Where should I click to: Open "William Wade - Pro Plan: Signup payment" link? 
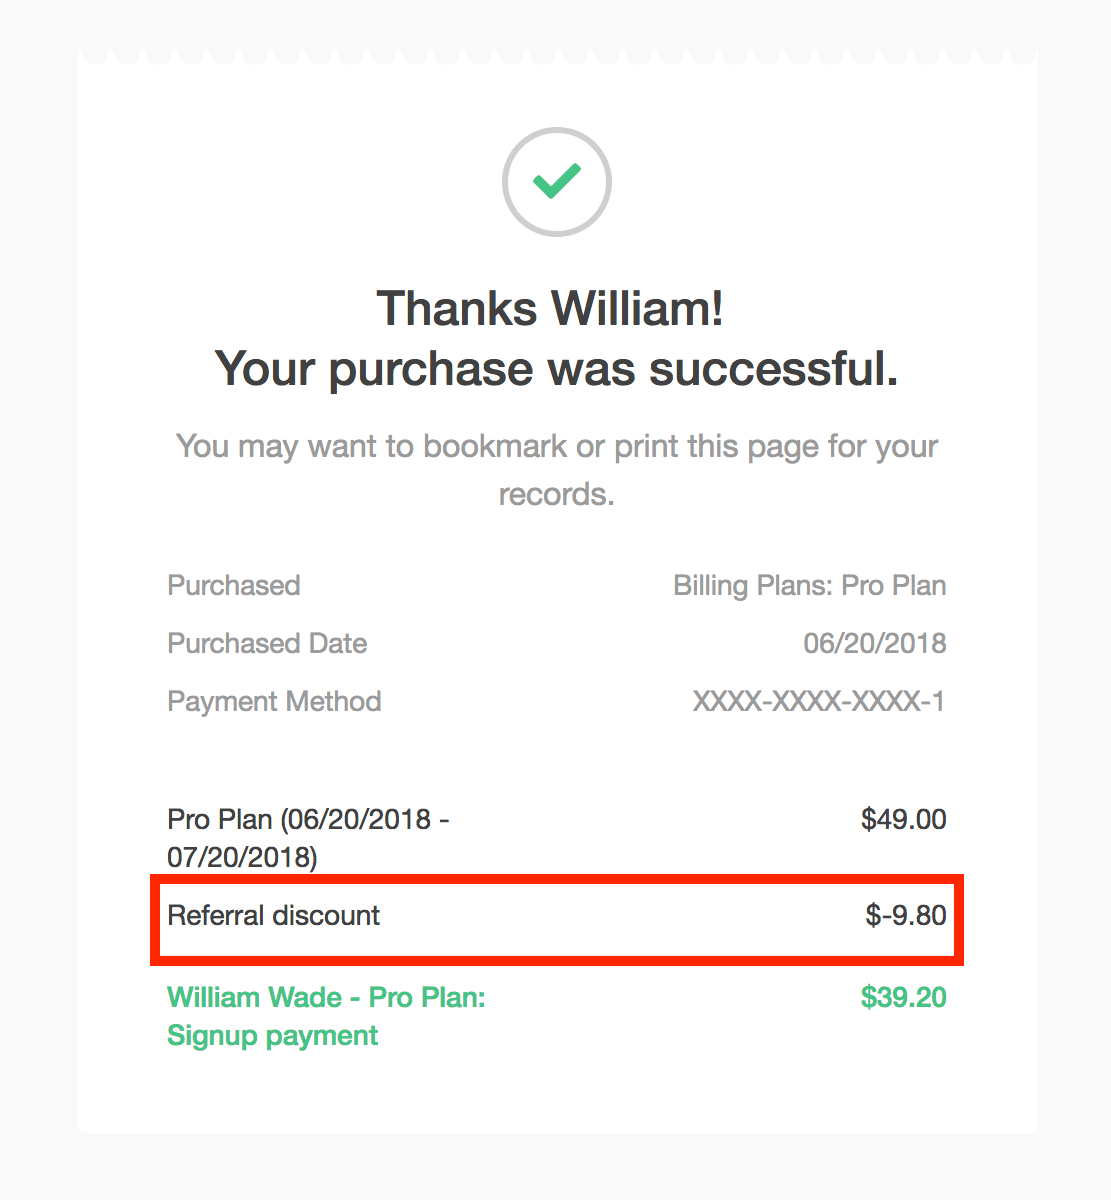click(326, 1016)
